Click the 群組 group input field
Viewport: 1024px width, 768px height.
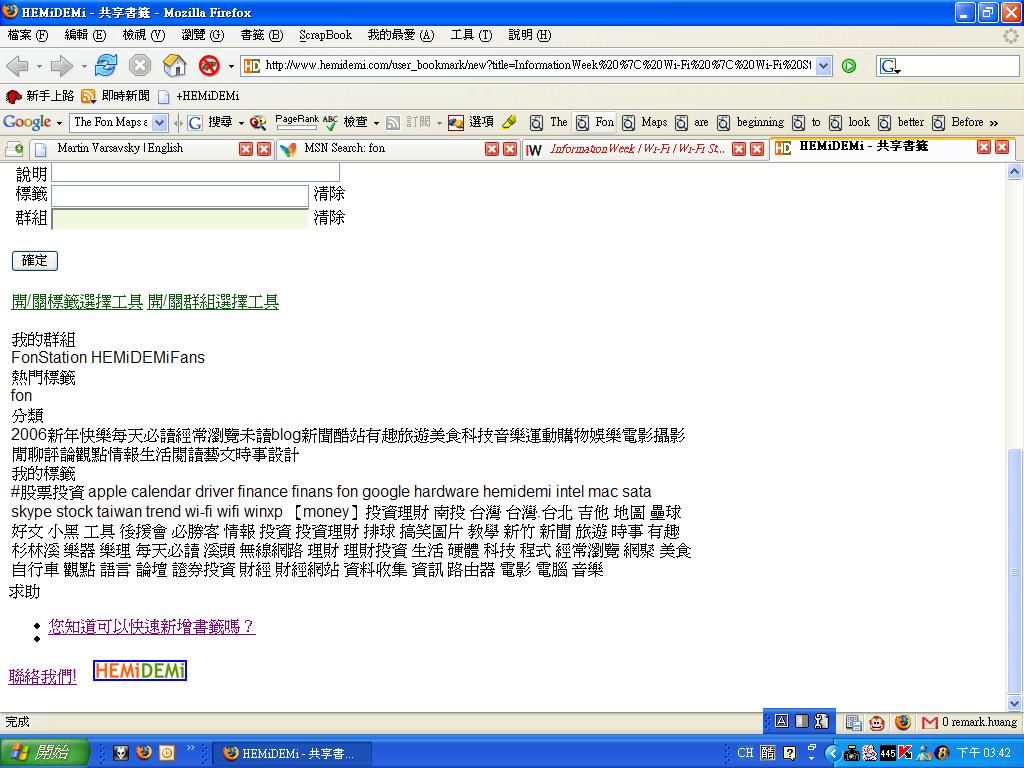[180, 218]
